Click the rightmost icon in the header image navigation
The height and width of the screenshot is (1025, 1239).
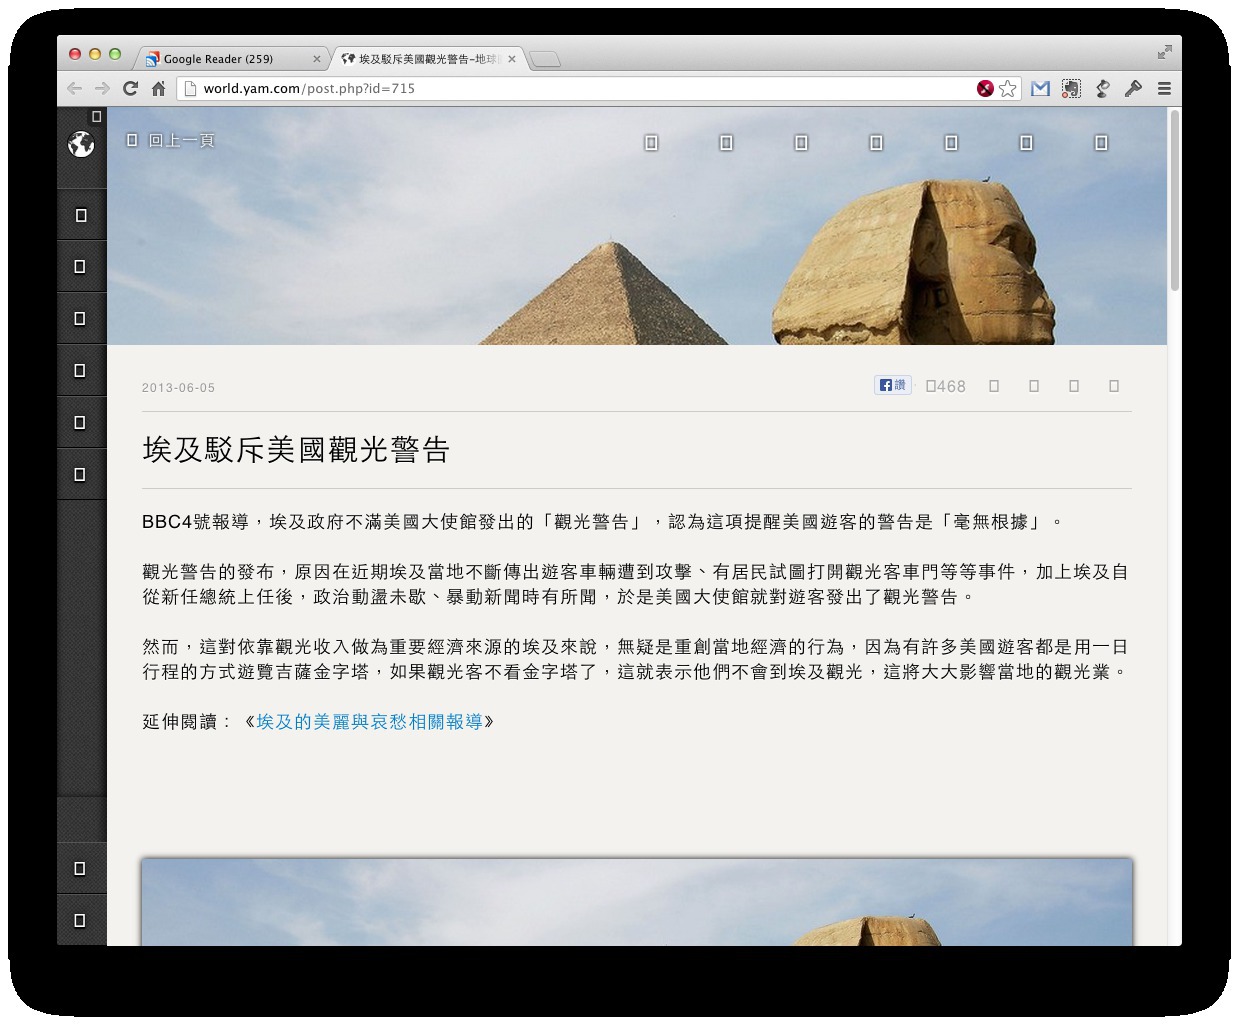pos(1101,143)
